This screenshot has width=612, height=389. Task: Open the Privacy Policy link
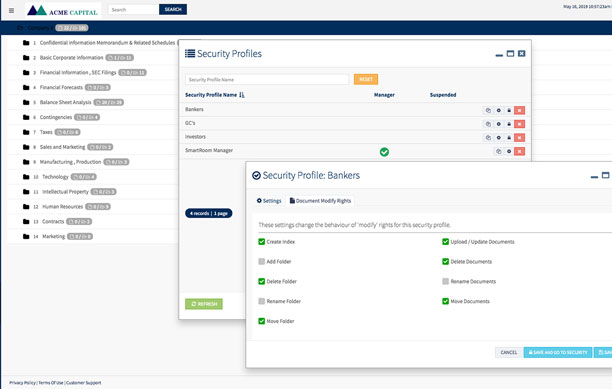[22, 383]
